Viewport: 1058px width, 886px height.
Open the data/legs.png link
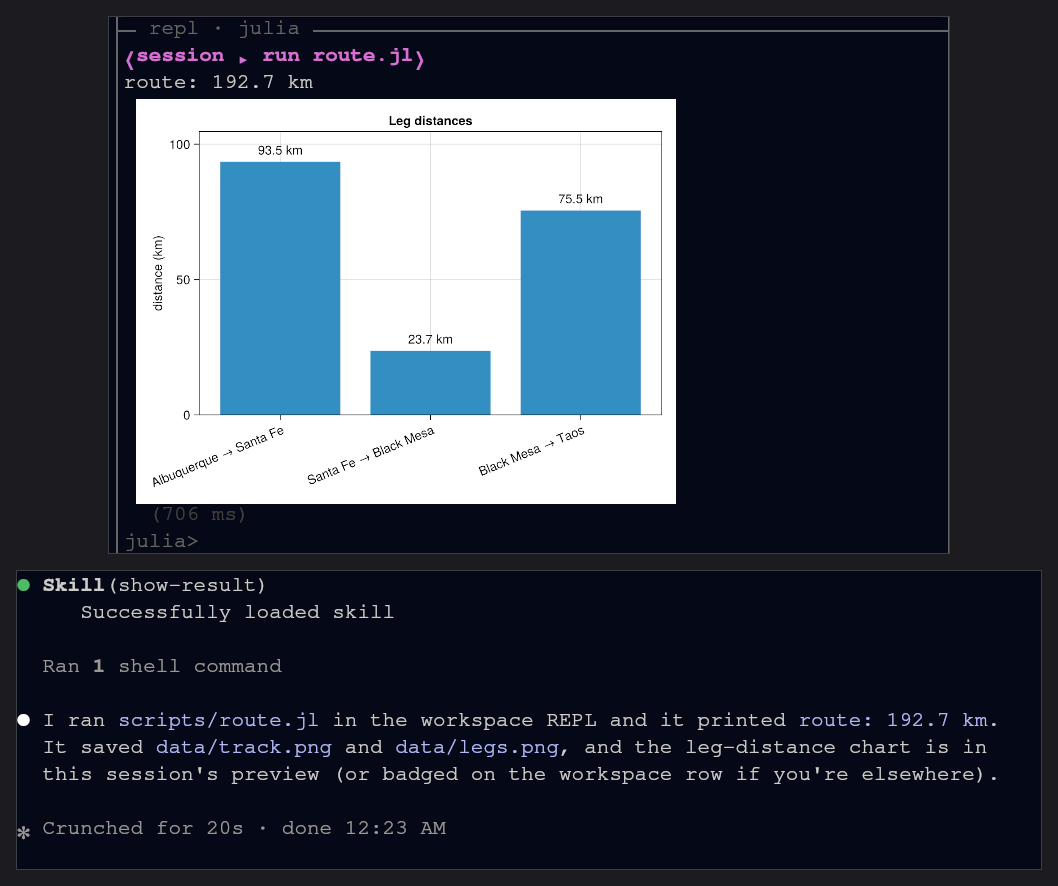[477, 747]
